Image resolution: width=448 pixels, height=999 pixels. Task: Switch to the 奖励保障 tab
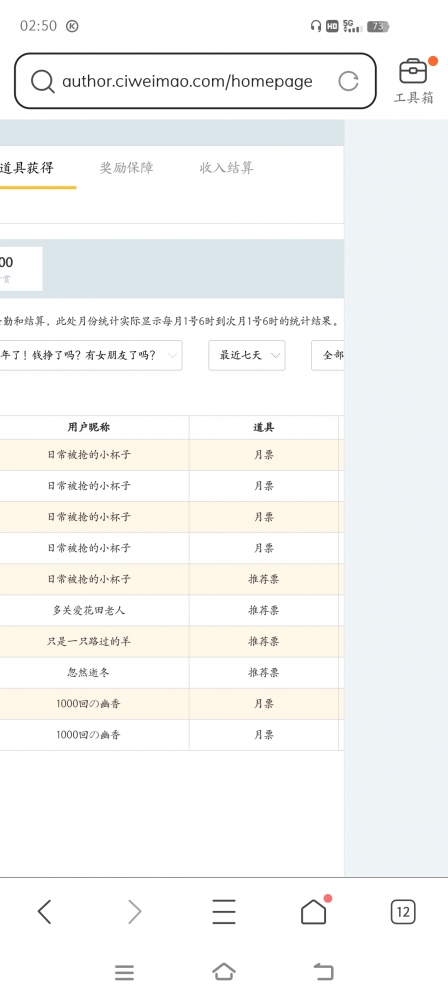126,168
